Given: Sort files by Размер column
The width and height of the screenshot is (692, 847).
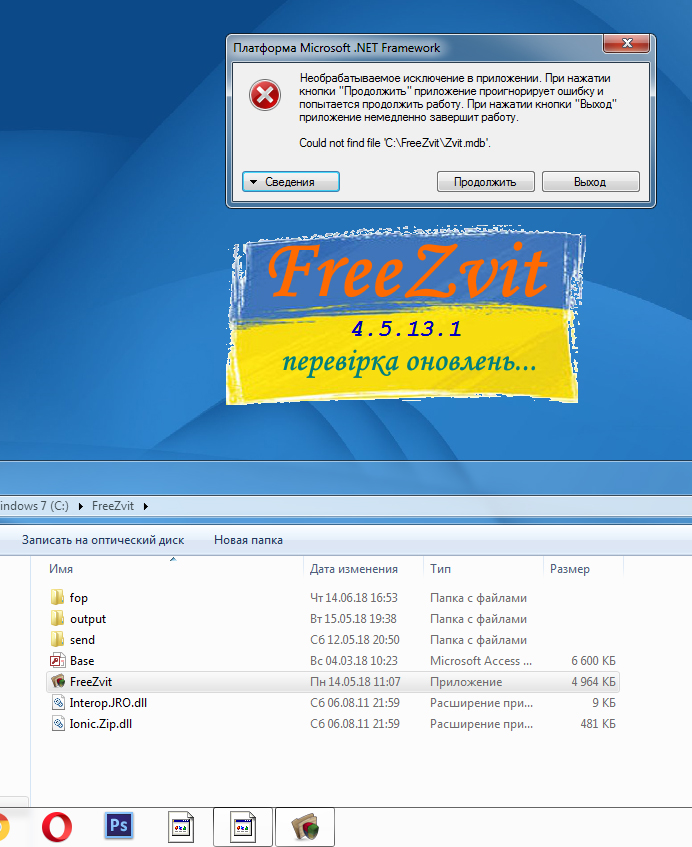Looking at the screenshot, I should [x=570, y=569].
